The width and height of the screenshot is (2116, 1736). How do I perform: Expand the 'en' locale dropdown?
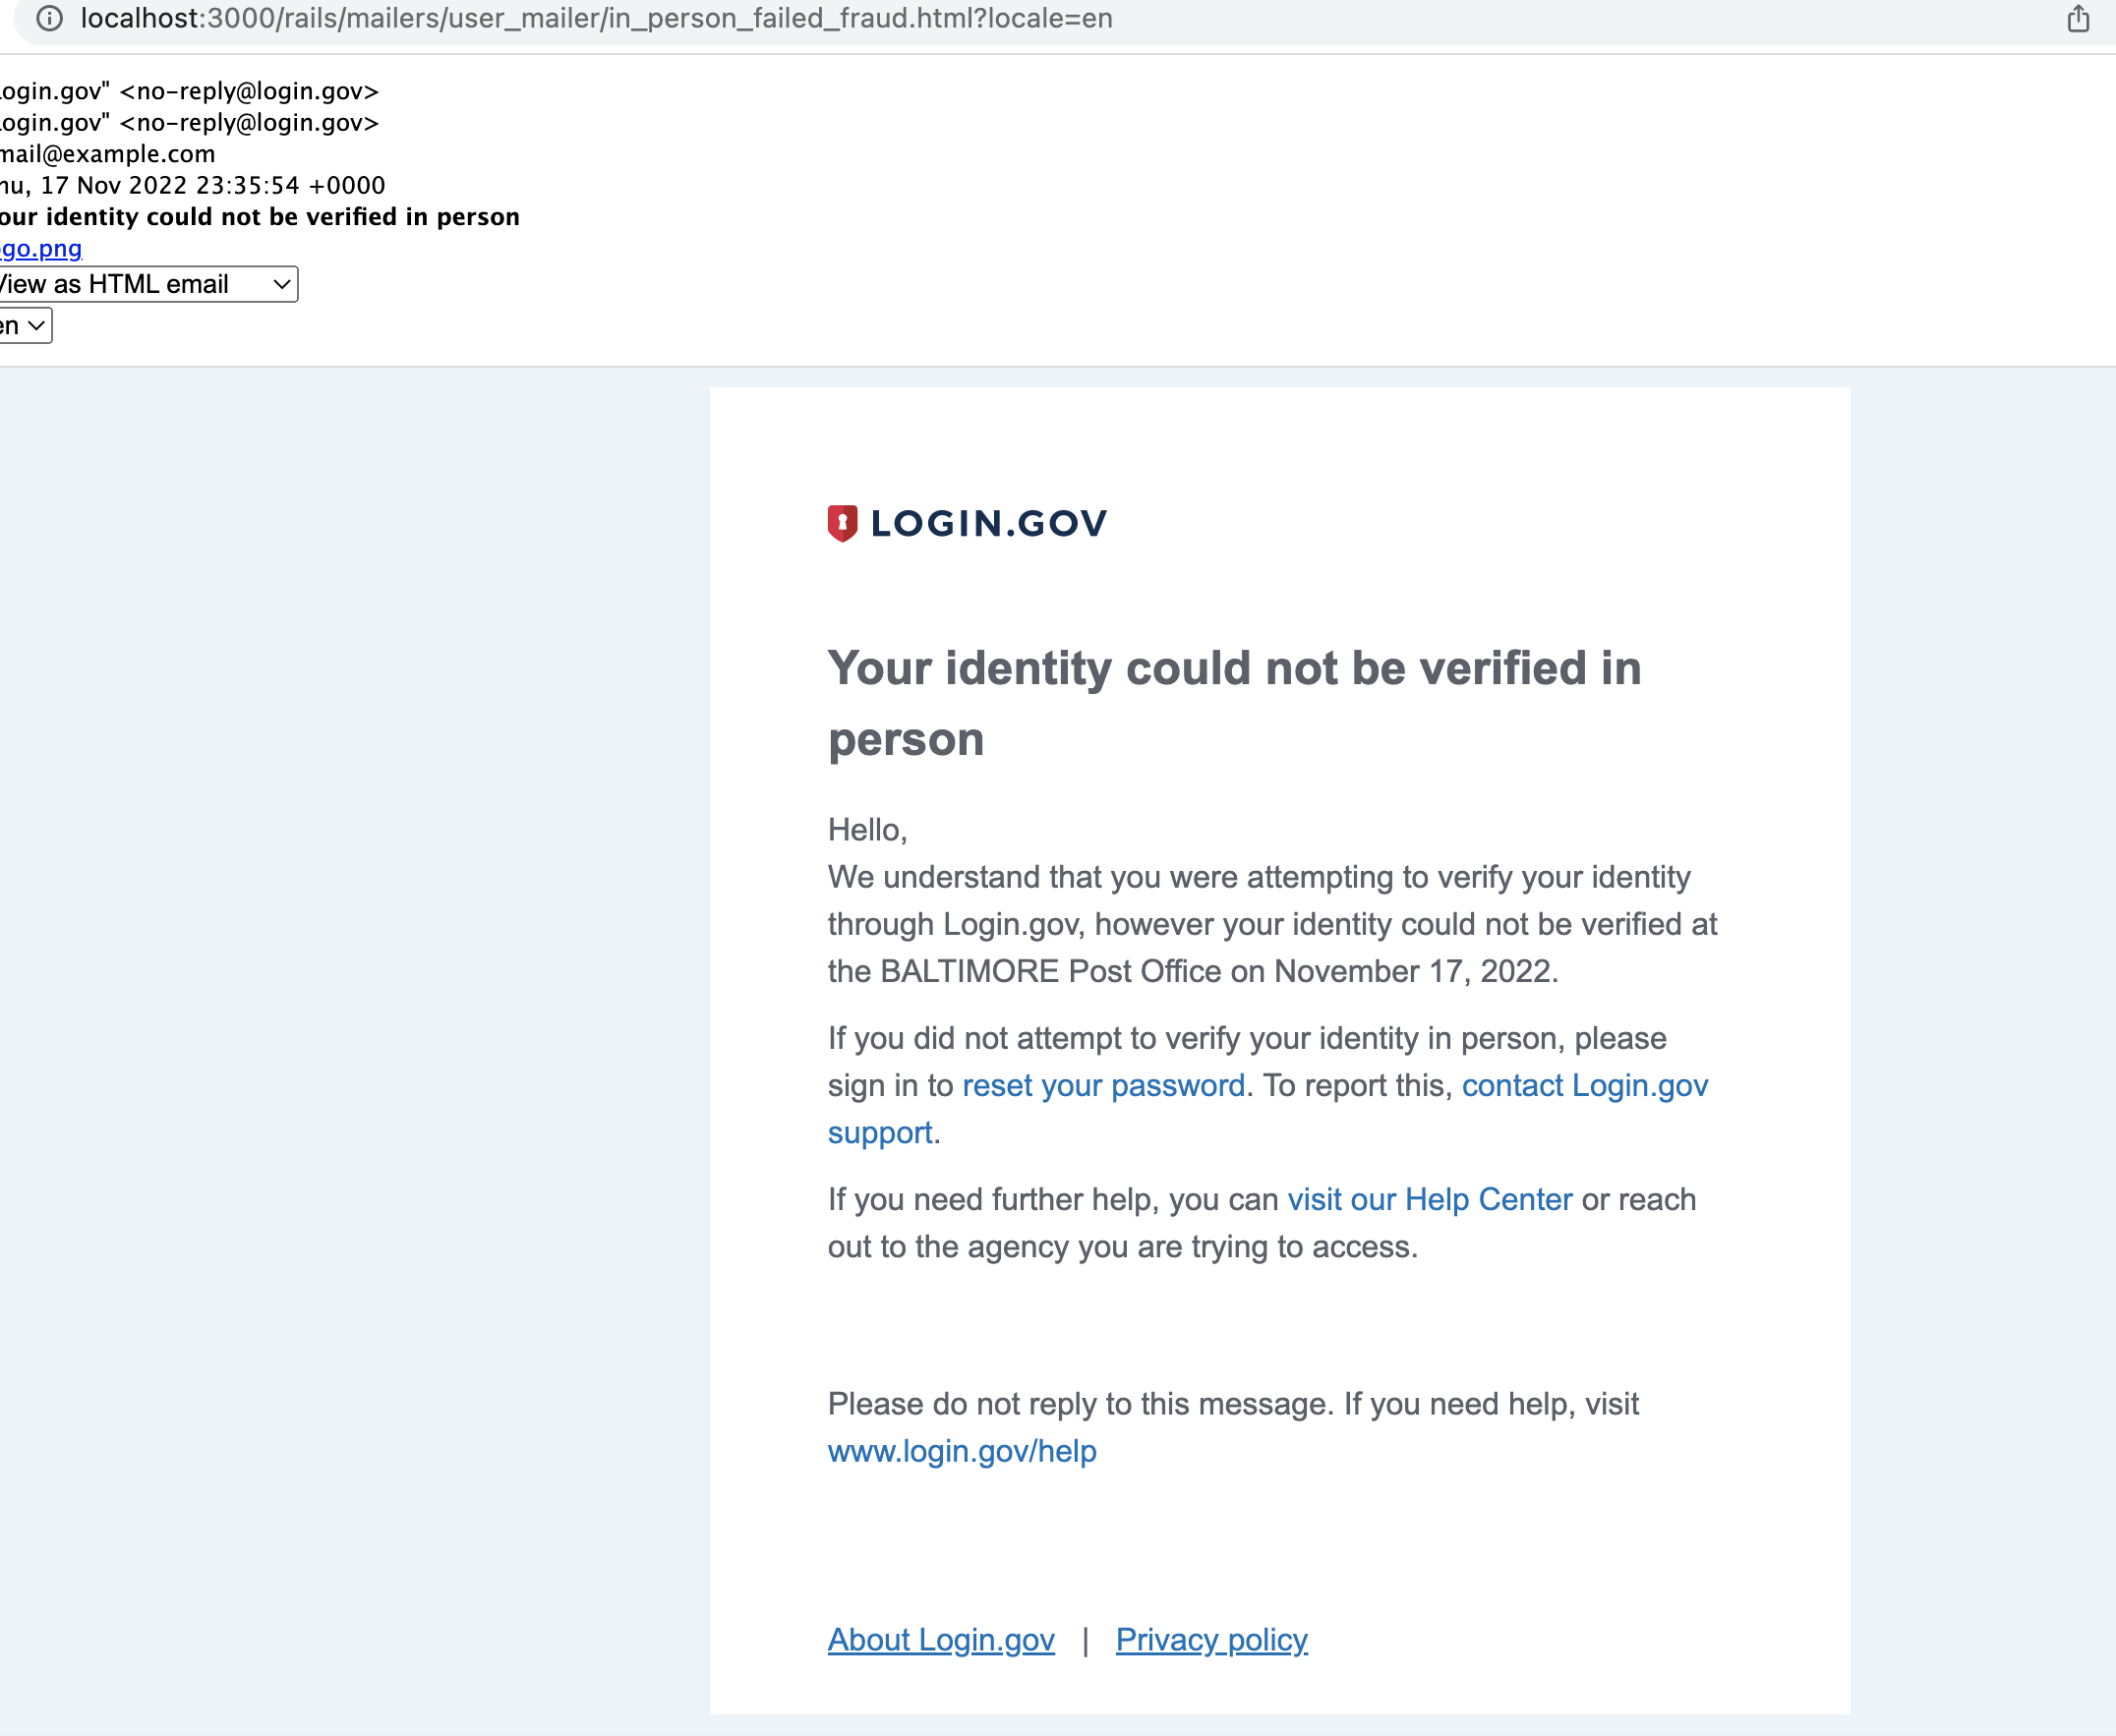coord(24,326)
